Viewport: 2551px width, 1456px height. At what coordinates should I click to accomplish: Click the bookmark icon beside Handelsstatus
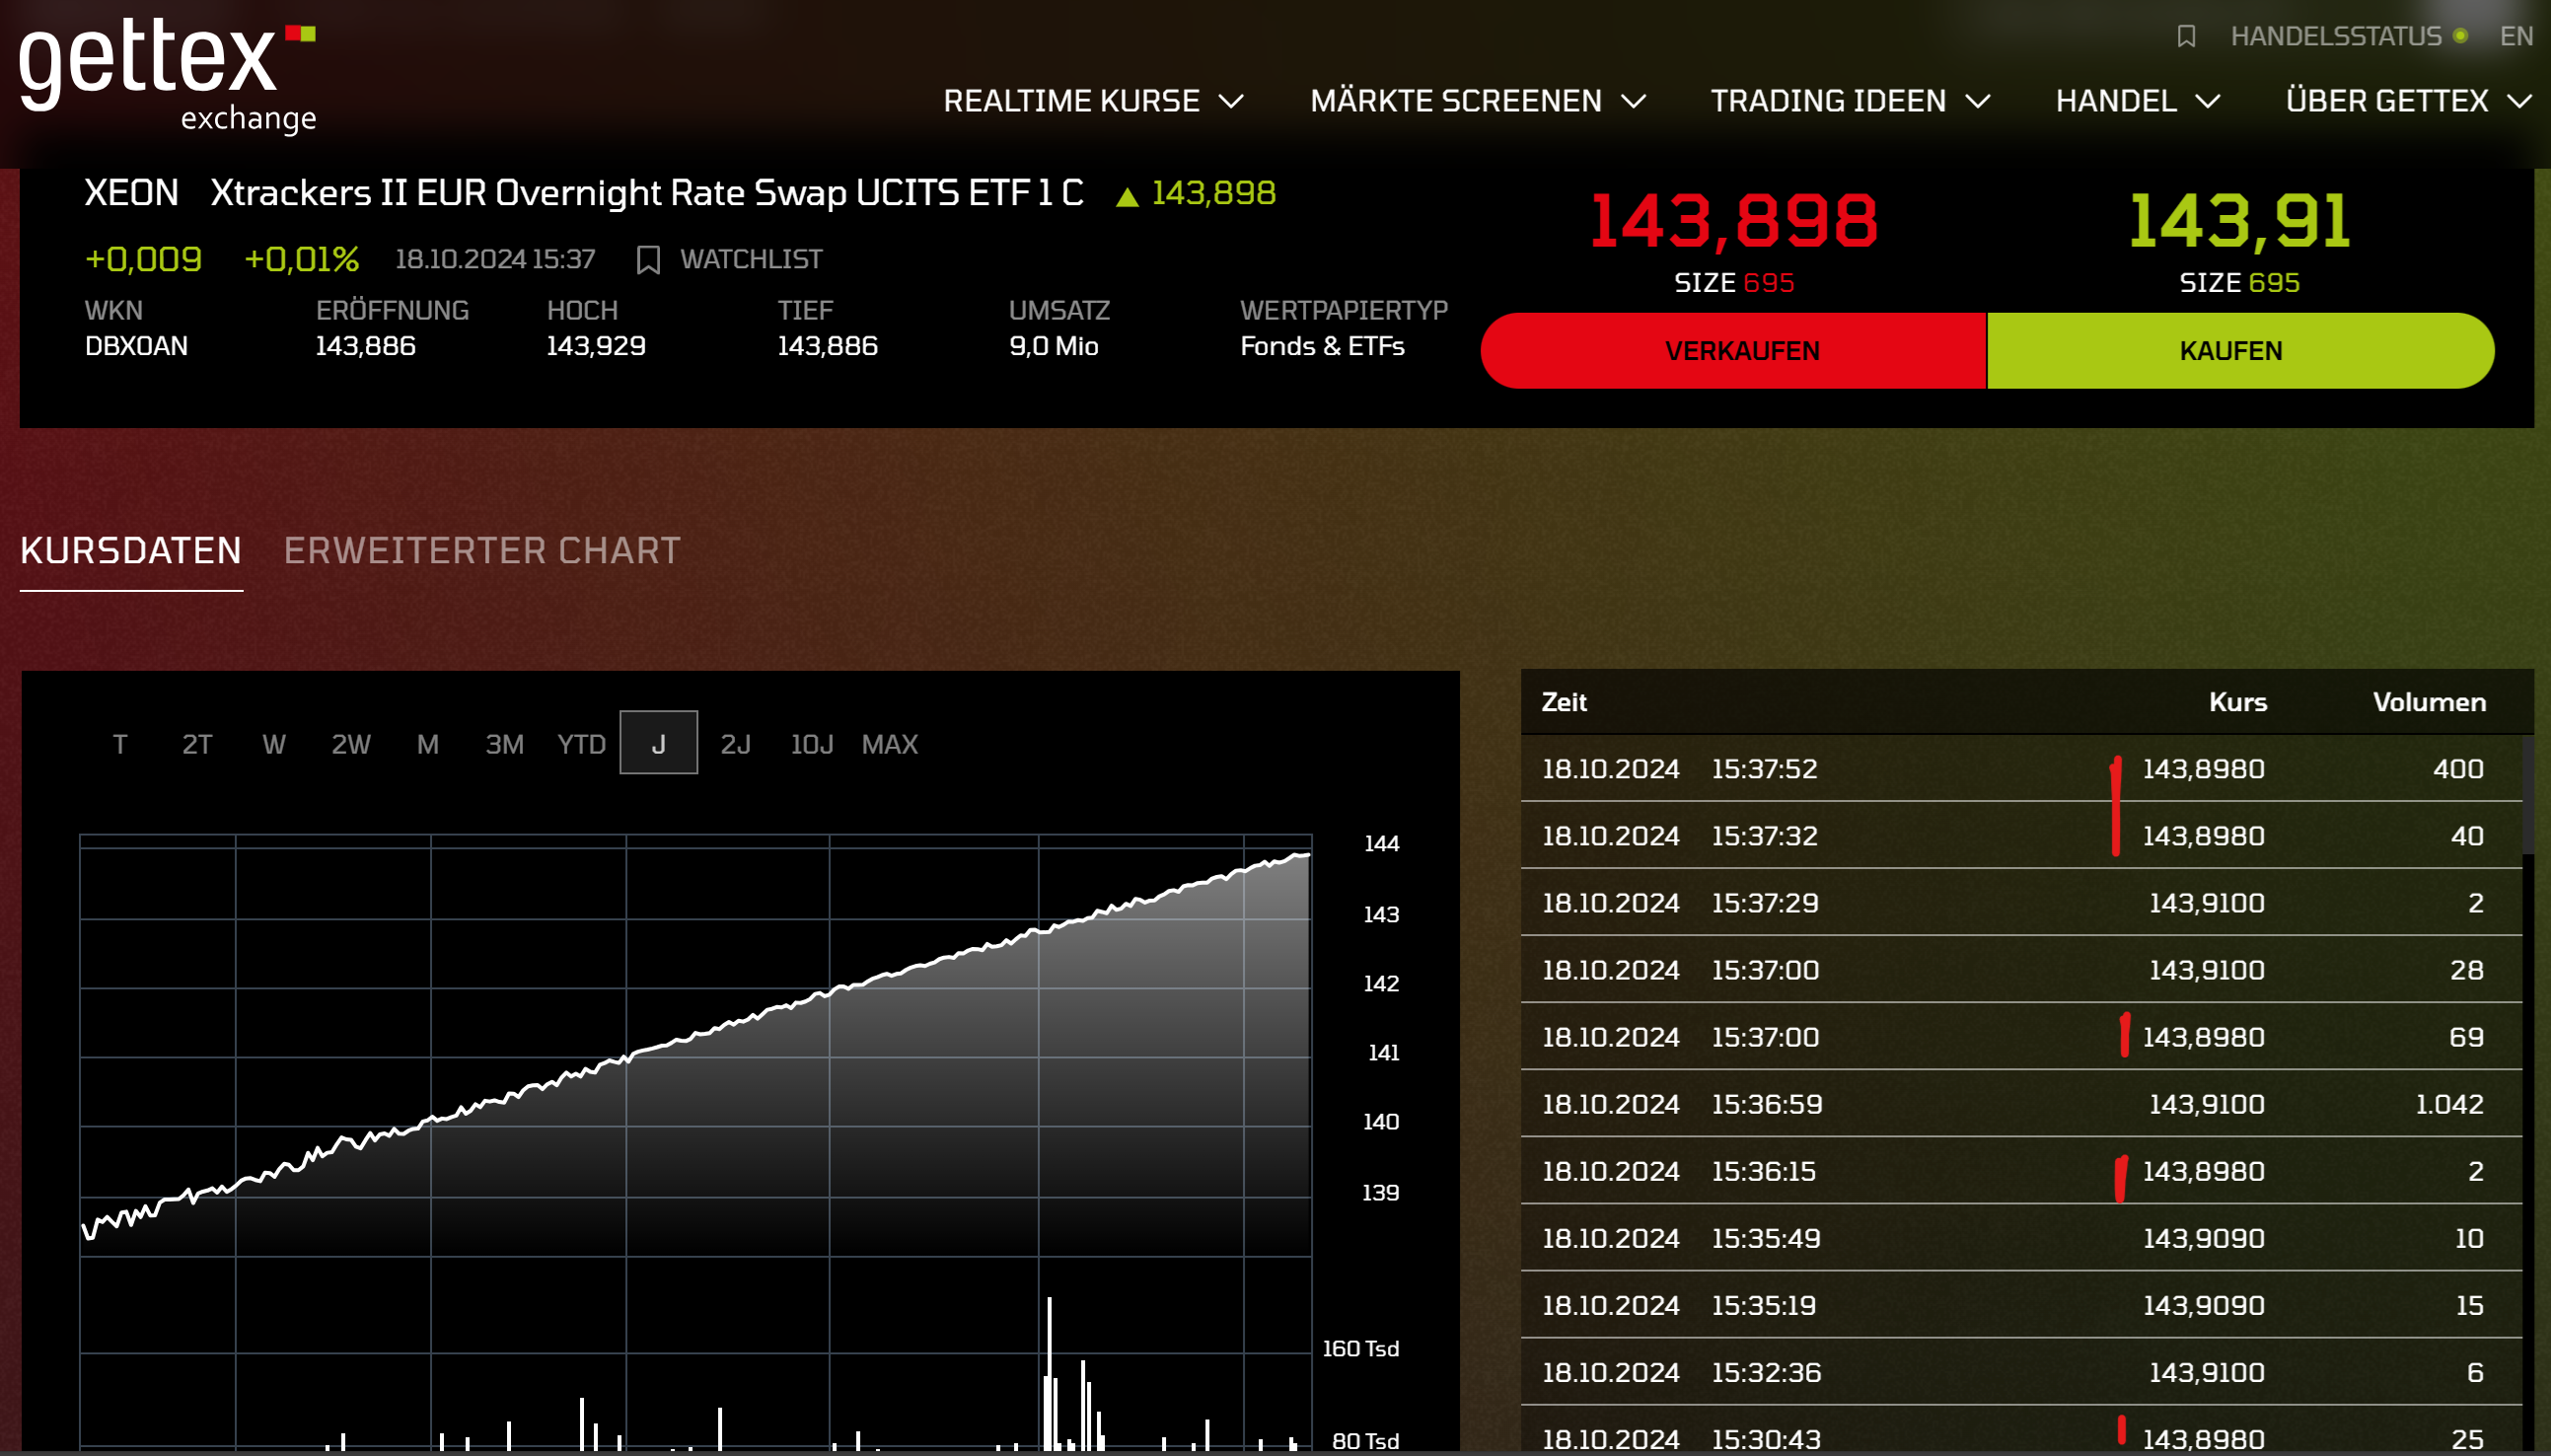(x=2186, y=37)
